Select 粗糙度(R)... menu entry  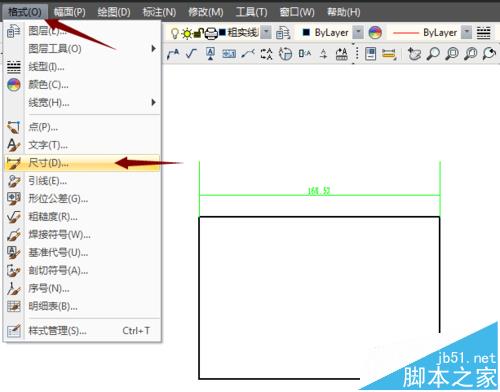click(82, 217)
